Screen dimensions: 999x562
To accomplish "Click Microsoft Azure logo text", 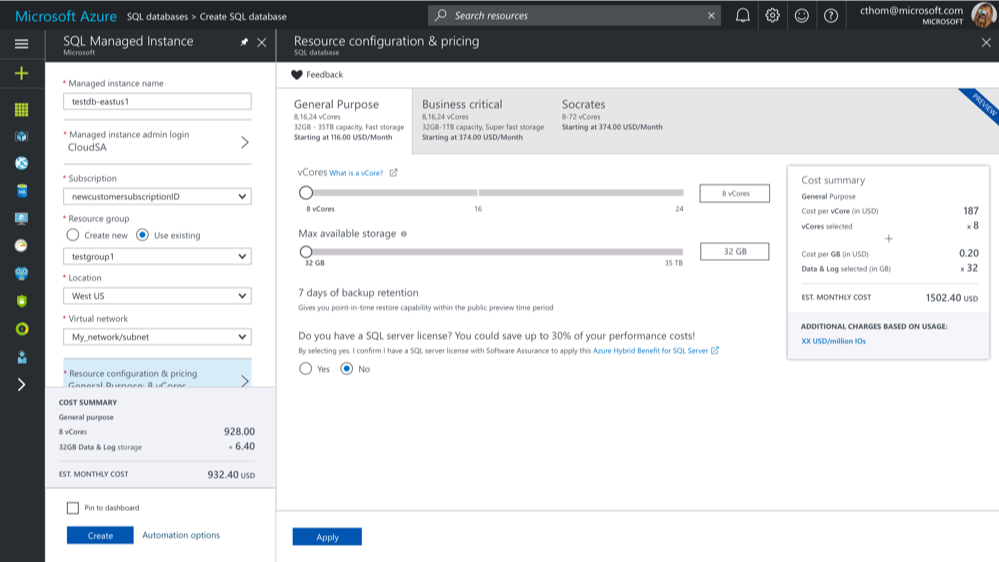I will click(66, 16).
